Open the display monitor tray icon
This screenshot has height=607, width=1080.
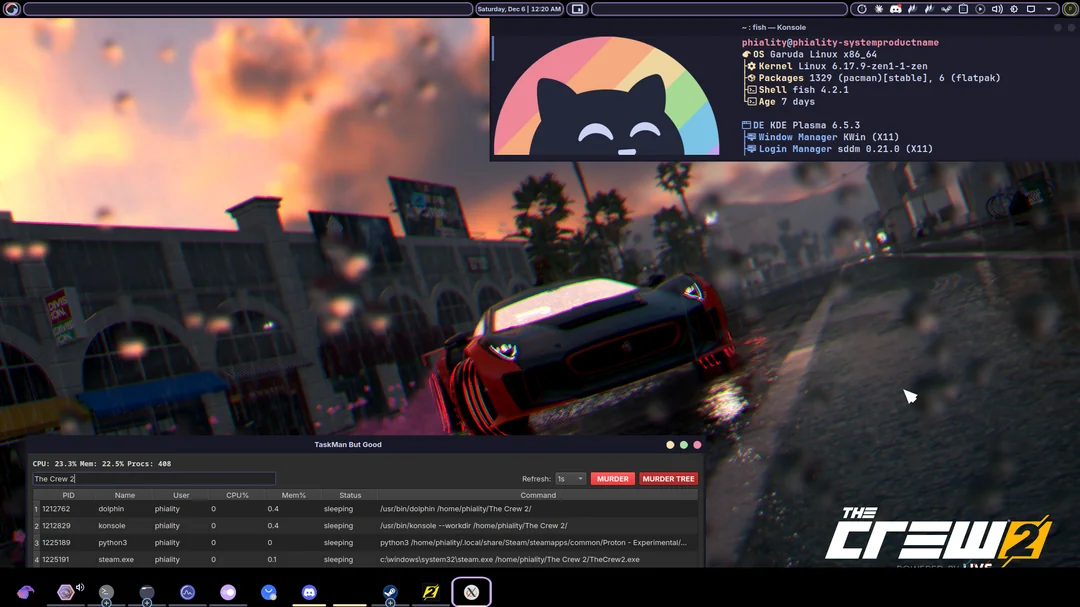[x=1031, y=9]
